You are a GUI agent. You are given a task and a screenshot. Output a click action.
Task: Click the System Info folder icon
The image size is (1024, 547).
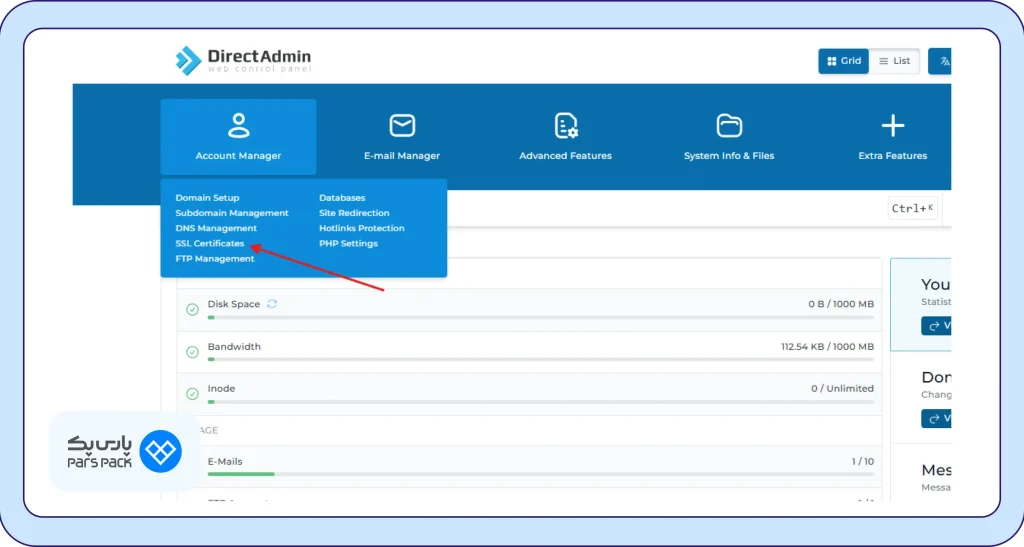click(729, 125)
